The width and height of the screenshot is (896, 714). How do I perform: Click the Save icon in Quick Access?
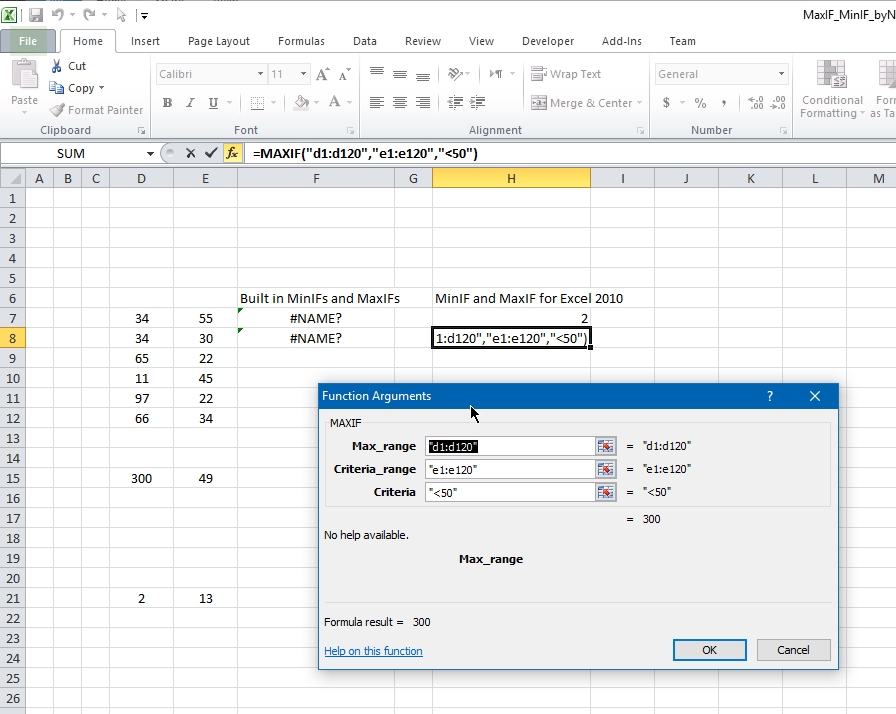pyautogui.click(x=36, y=15)
